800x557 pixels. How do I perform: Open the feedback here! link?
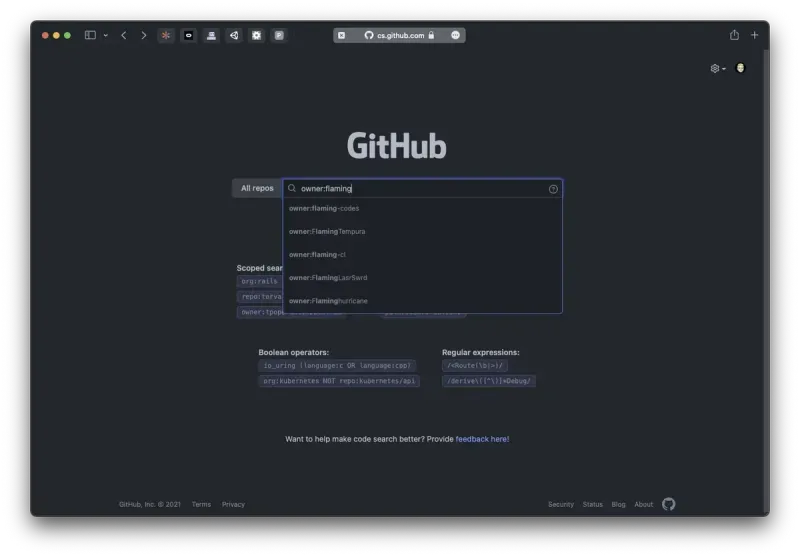click(x=482, y=439)
